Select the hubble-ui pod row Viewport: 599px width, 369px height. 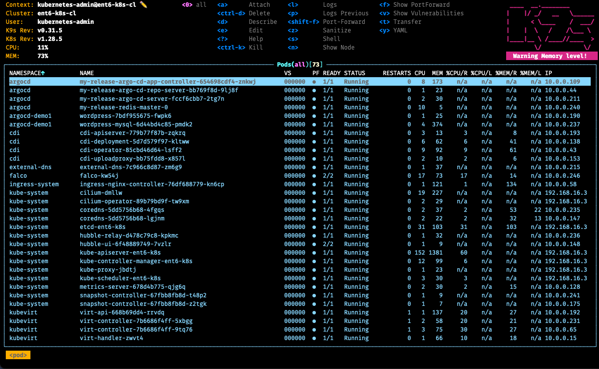coord(300,244)
